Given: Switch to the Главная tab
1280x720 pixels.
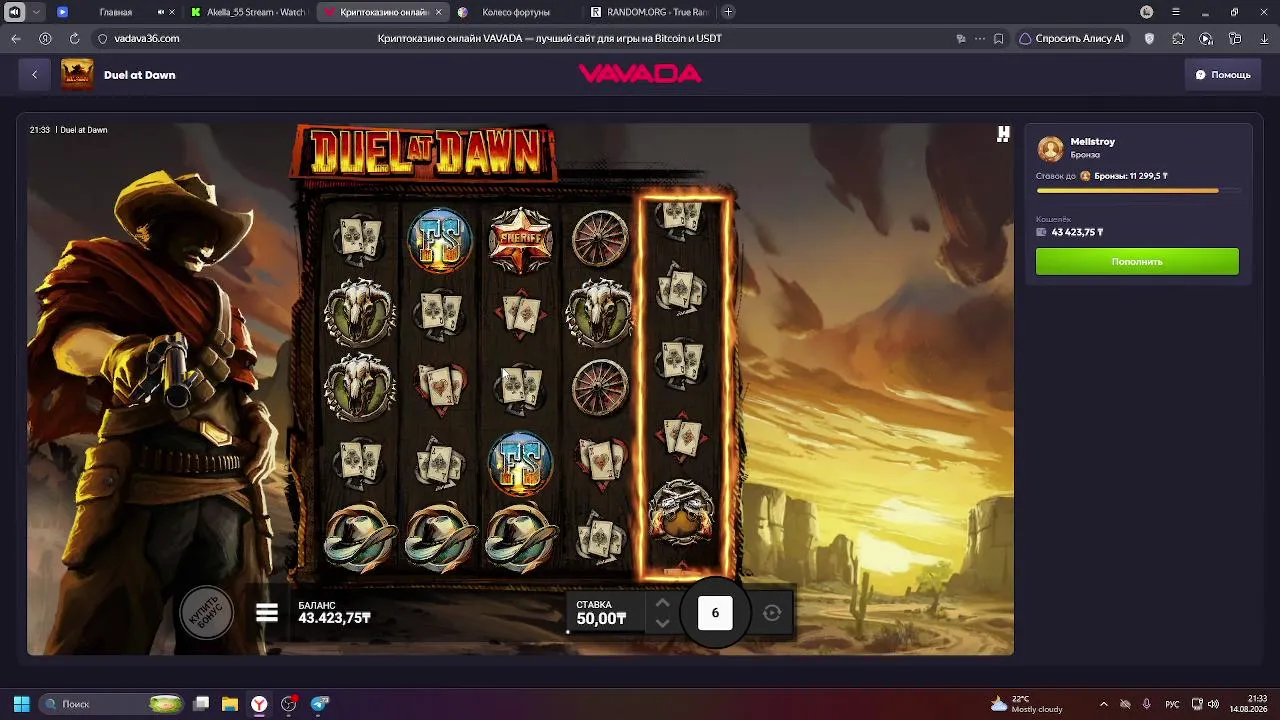Looking at the screenshot, I should coord(116,12).
